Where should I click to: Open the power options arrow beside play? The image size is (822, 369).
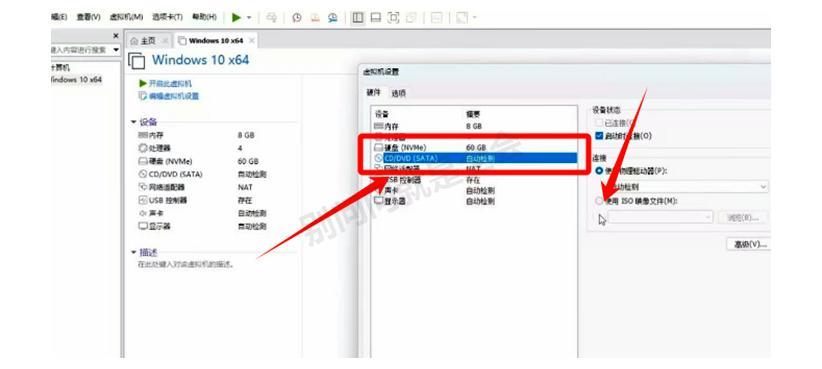(249, 18)
